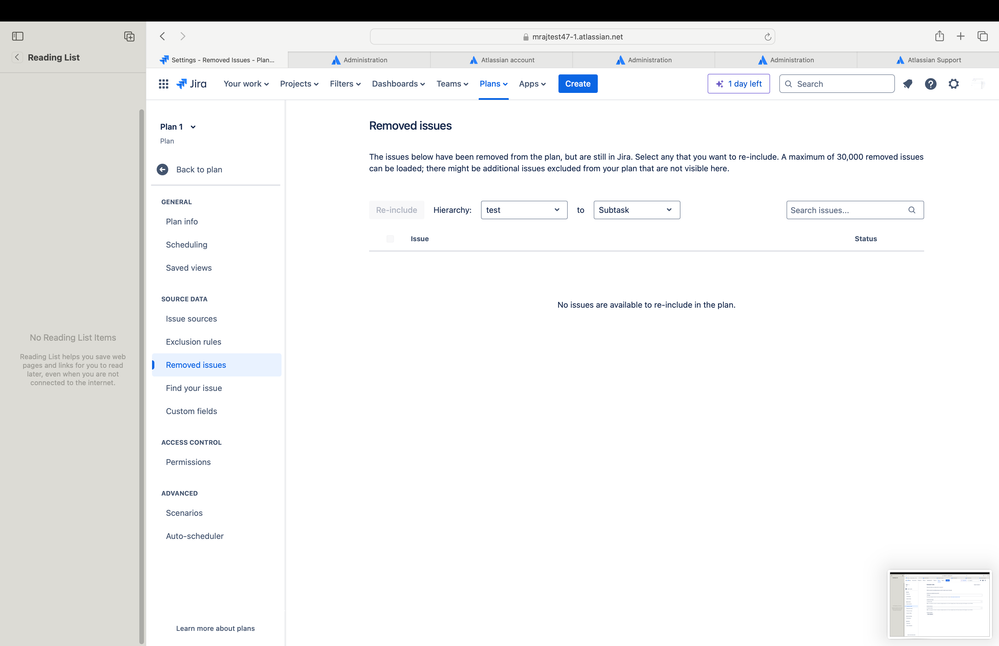
Task: Click the Create button
Action: tap(577, 83)
